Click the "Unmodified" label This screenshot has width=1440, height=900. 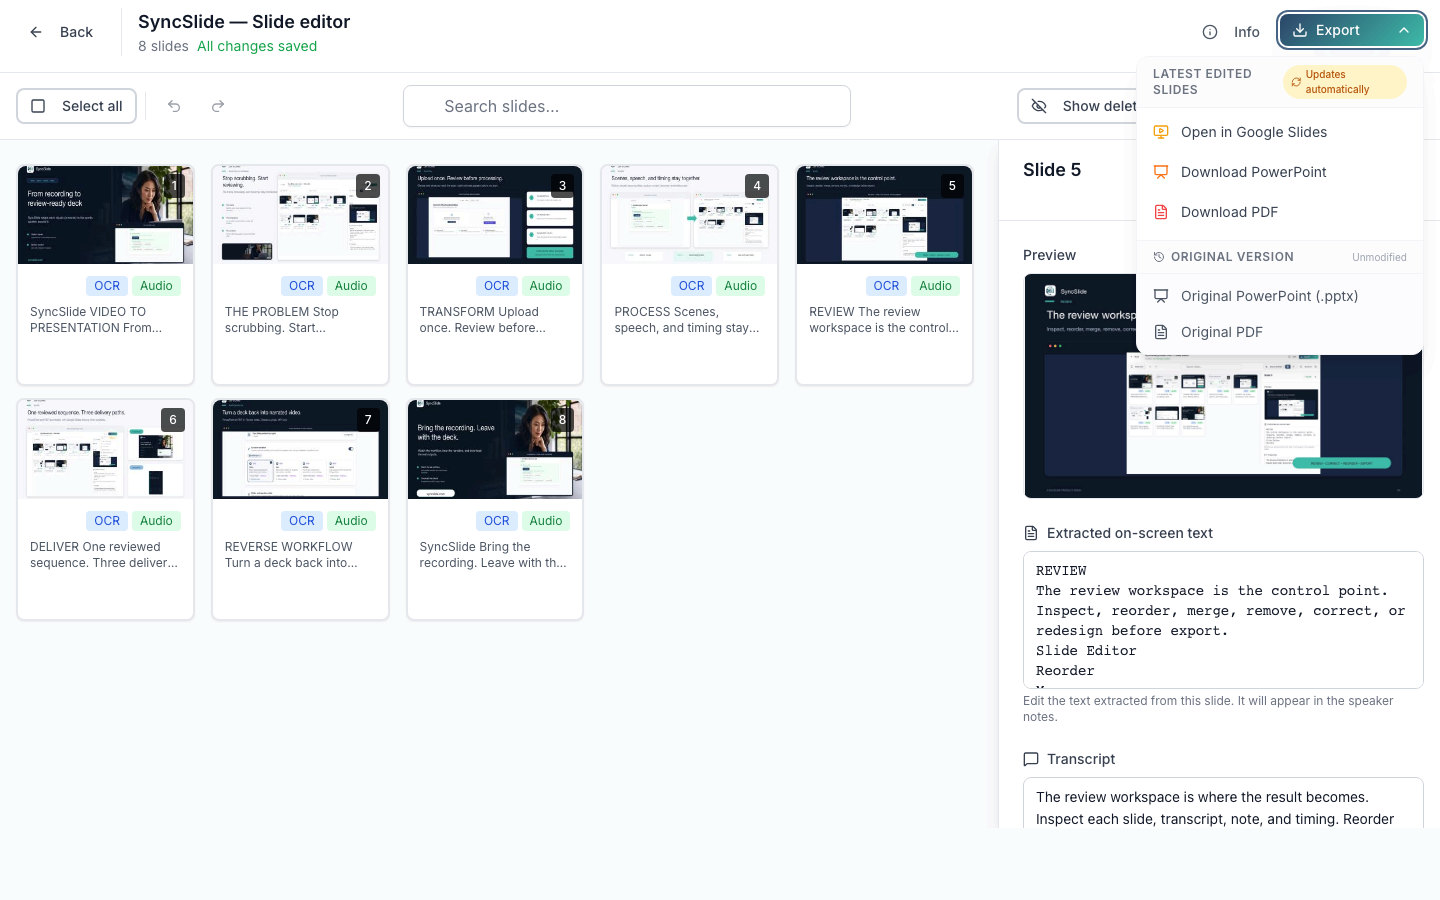tap(1379, 257)
